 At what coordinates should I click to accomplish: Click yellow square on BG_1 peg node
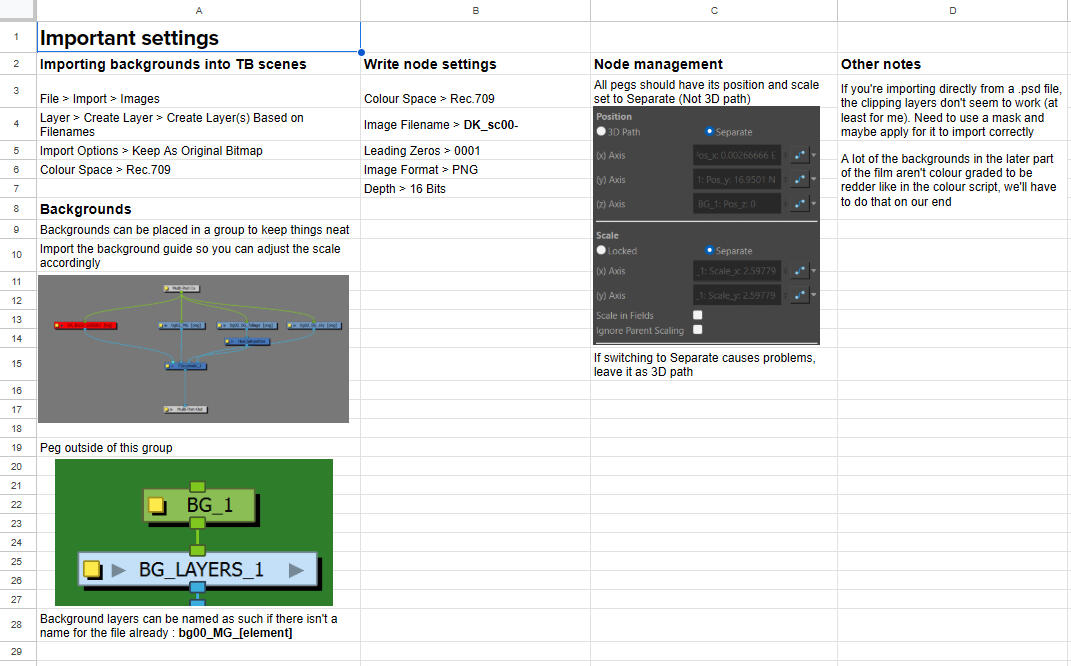coord(156,506)
